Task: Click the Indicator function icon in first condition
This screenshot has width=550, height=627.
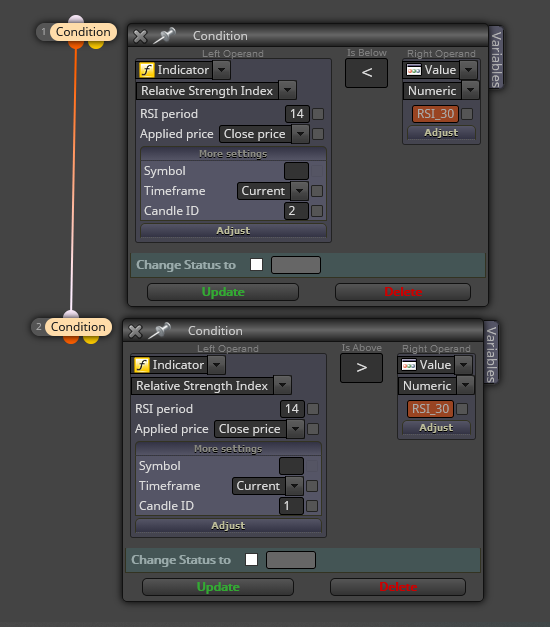Action: pyautogui.click(x=146, y=70)
